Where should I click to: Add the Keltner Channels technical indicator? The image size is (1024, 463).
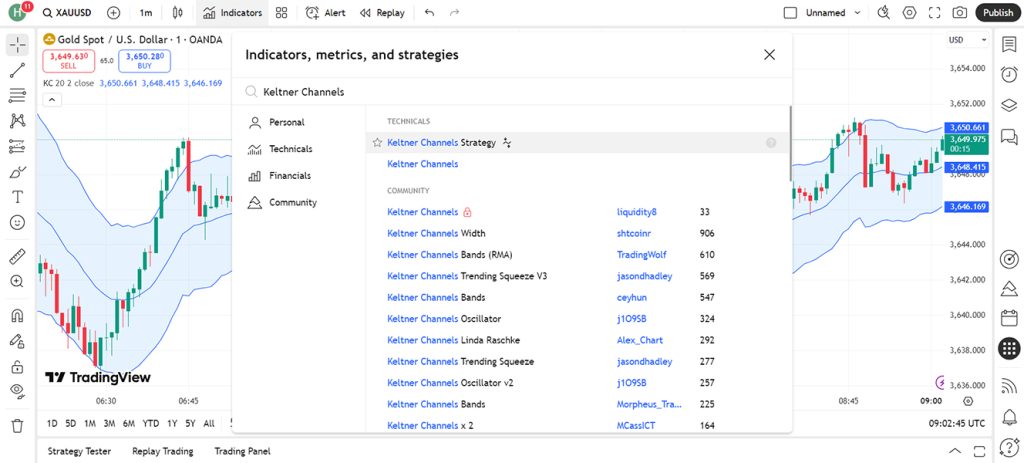click(x=423, y=164)
